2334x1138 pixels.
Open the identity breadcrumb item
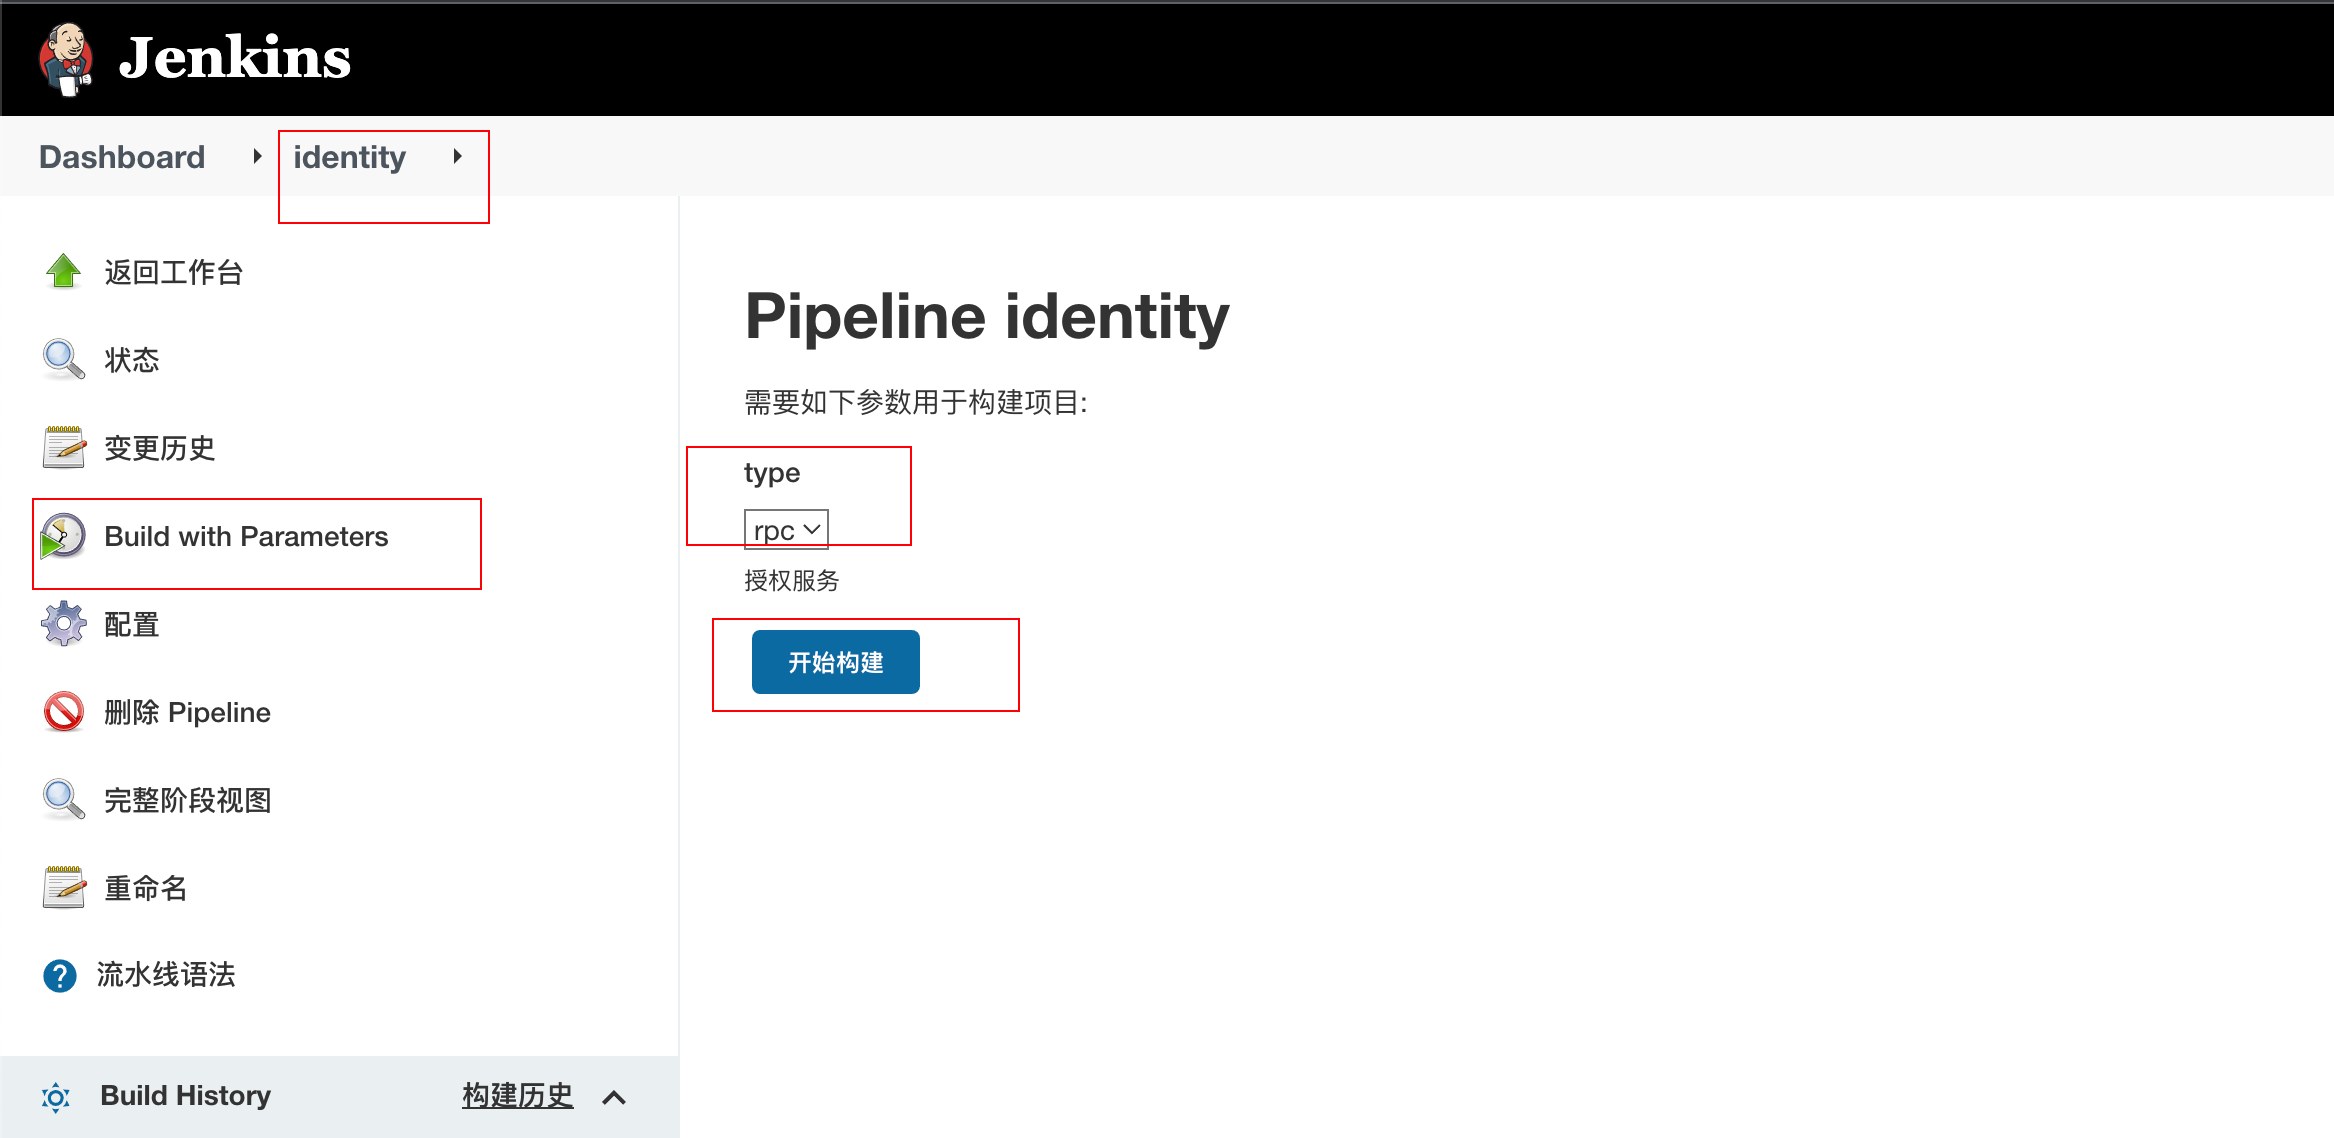pyautogui.click(x=349, y=157)
